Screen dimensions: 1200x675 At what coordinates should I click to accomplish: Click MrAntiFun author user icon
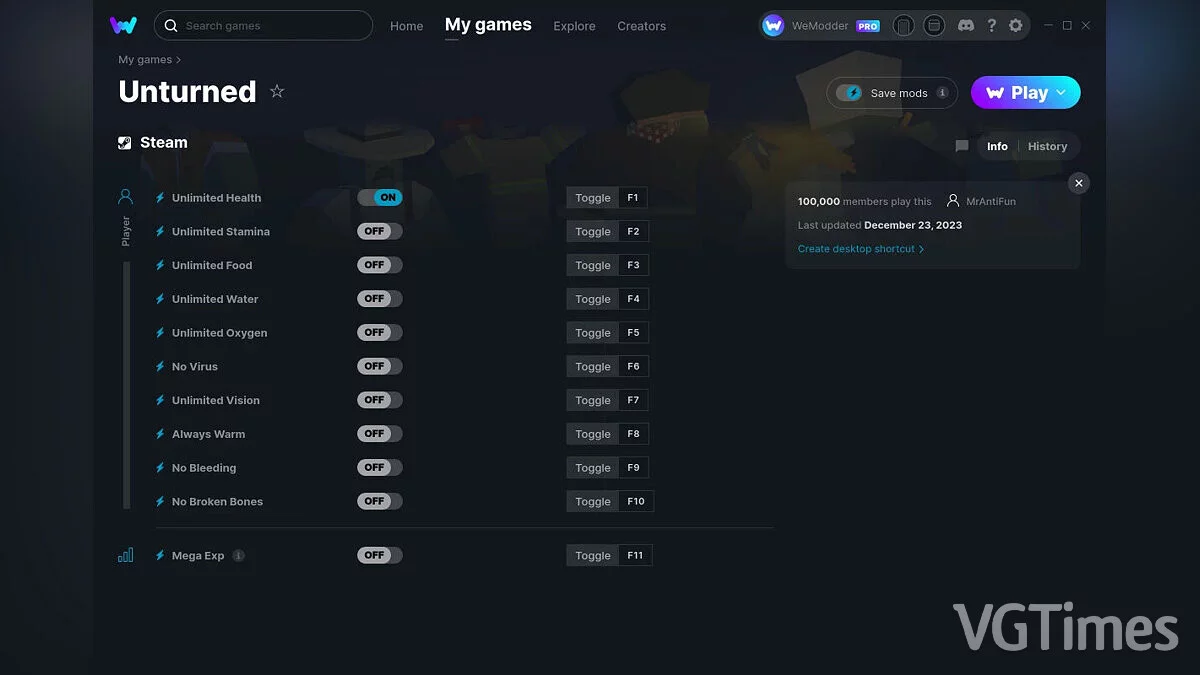click(953, 201)
